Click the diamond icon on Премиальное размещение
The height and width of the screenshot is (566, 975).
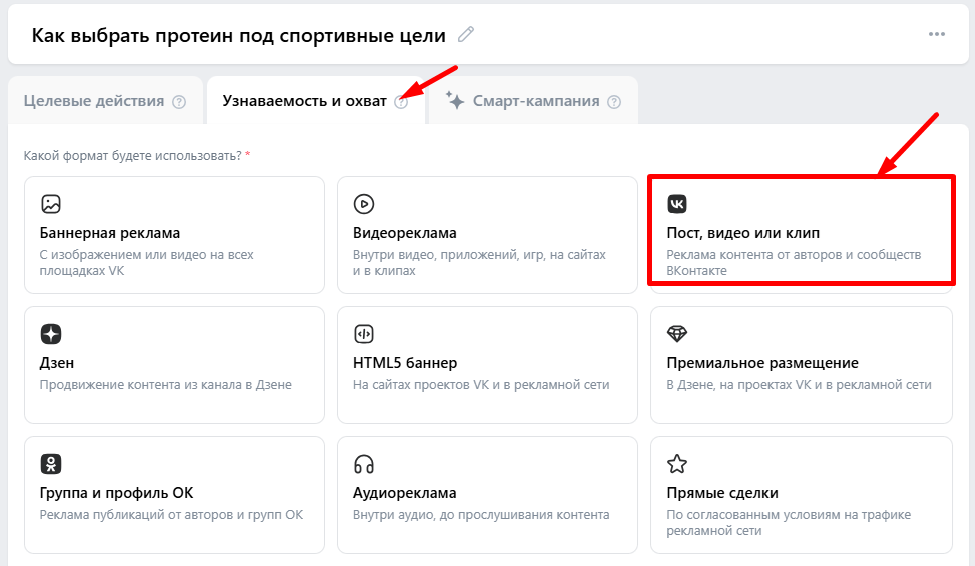[677, 334]
